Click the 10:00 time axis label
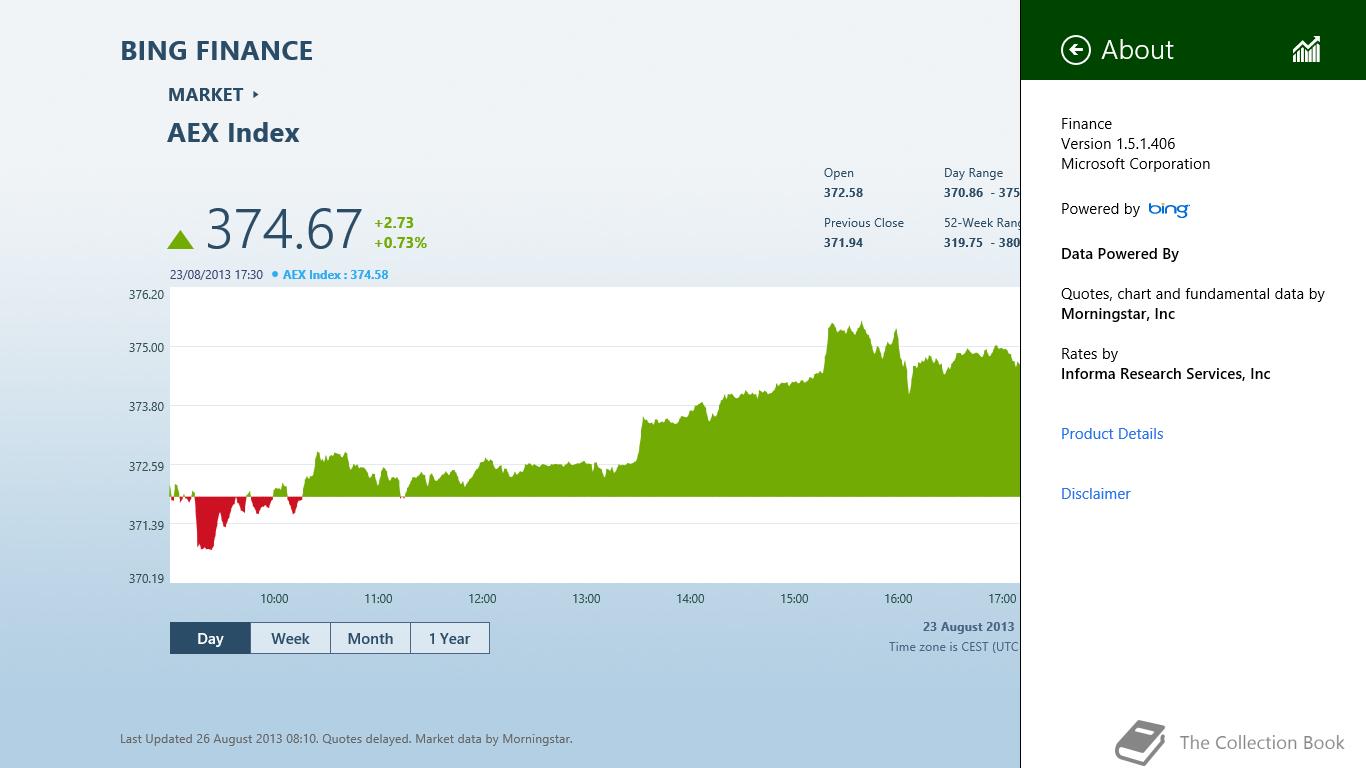This screenshot has width=1366, height=768. (x=274, y=599)
